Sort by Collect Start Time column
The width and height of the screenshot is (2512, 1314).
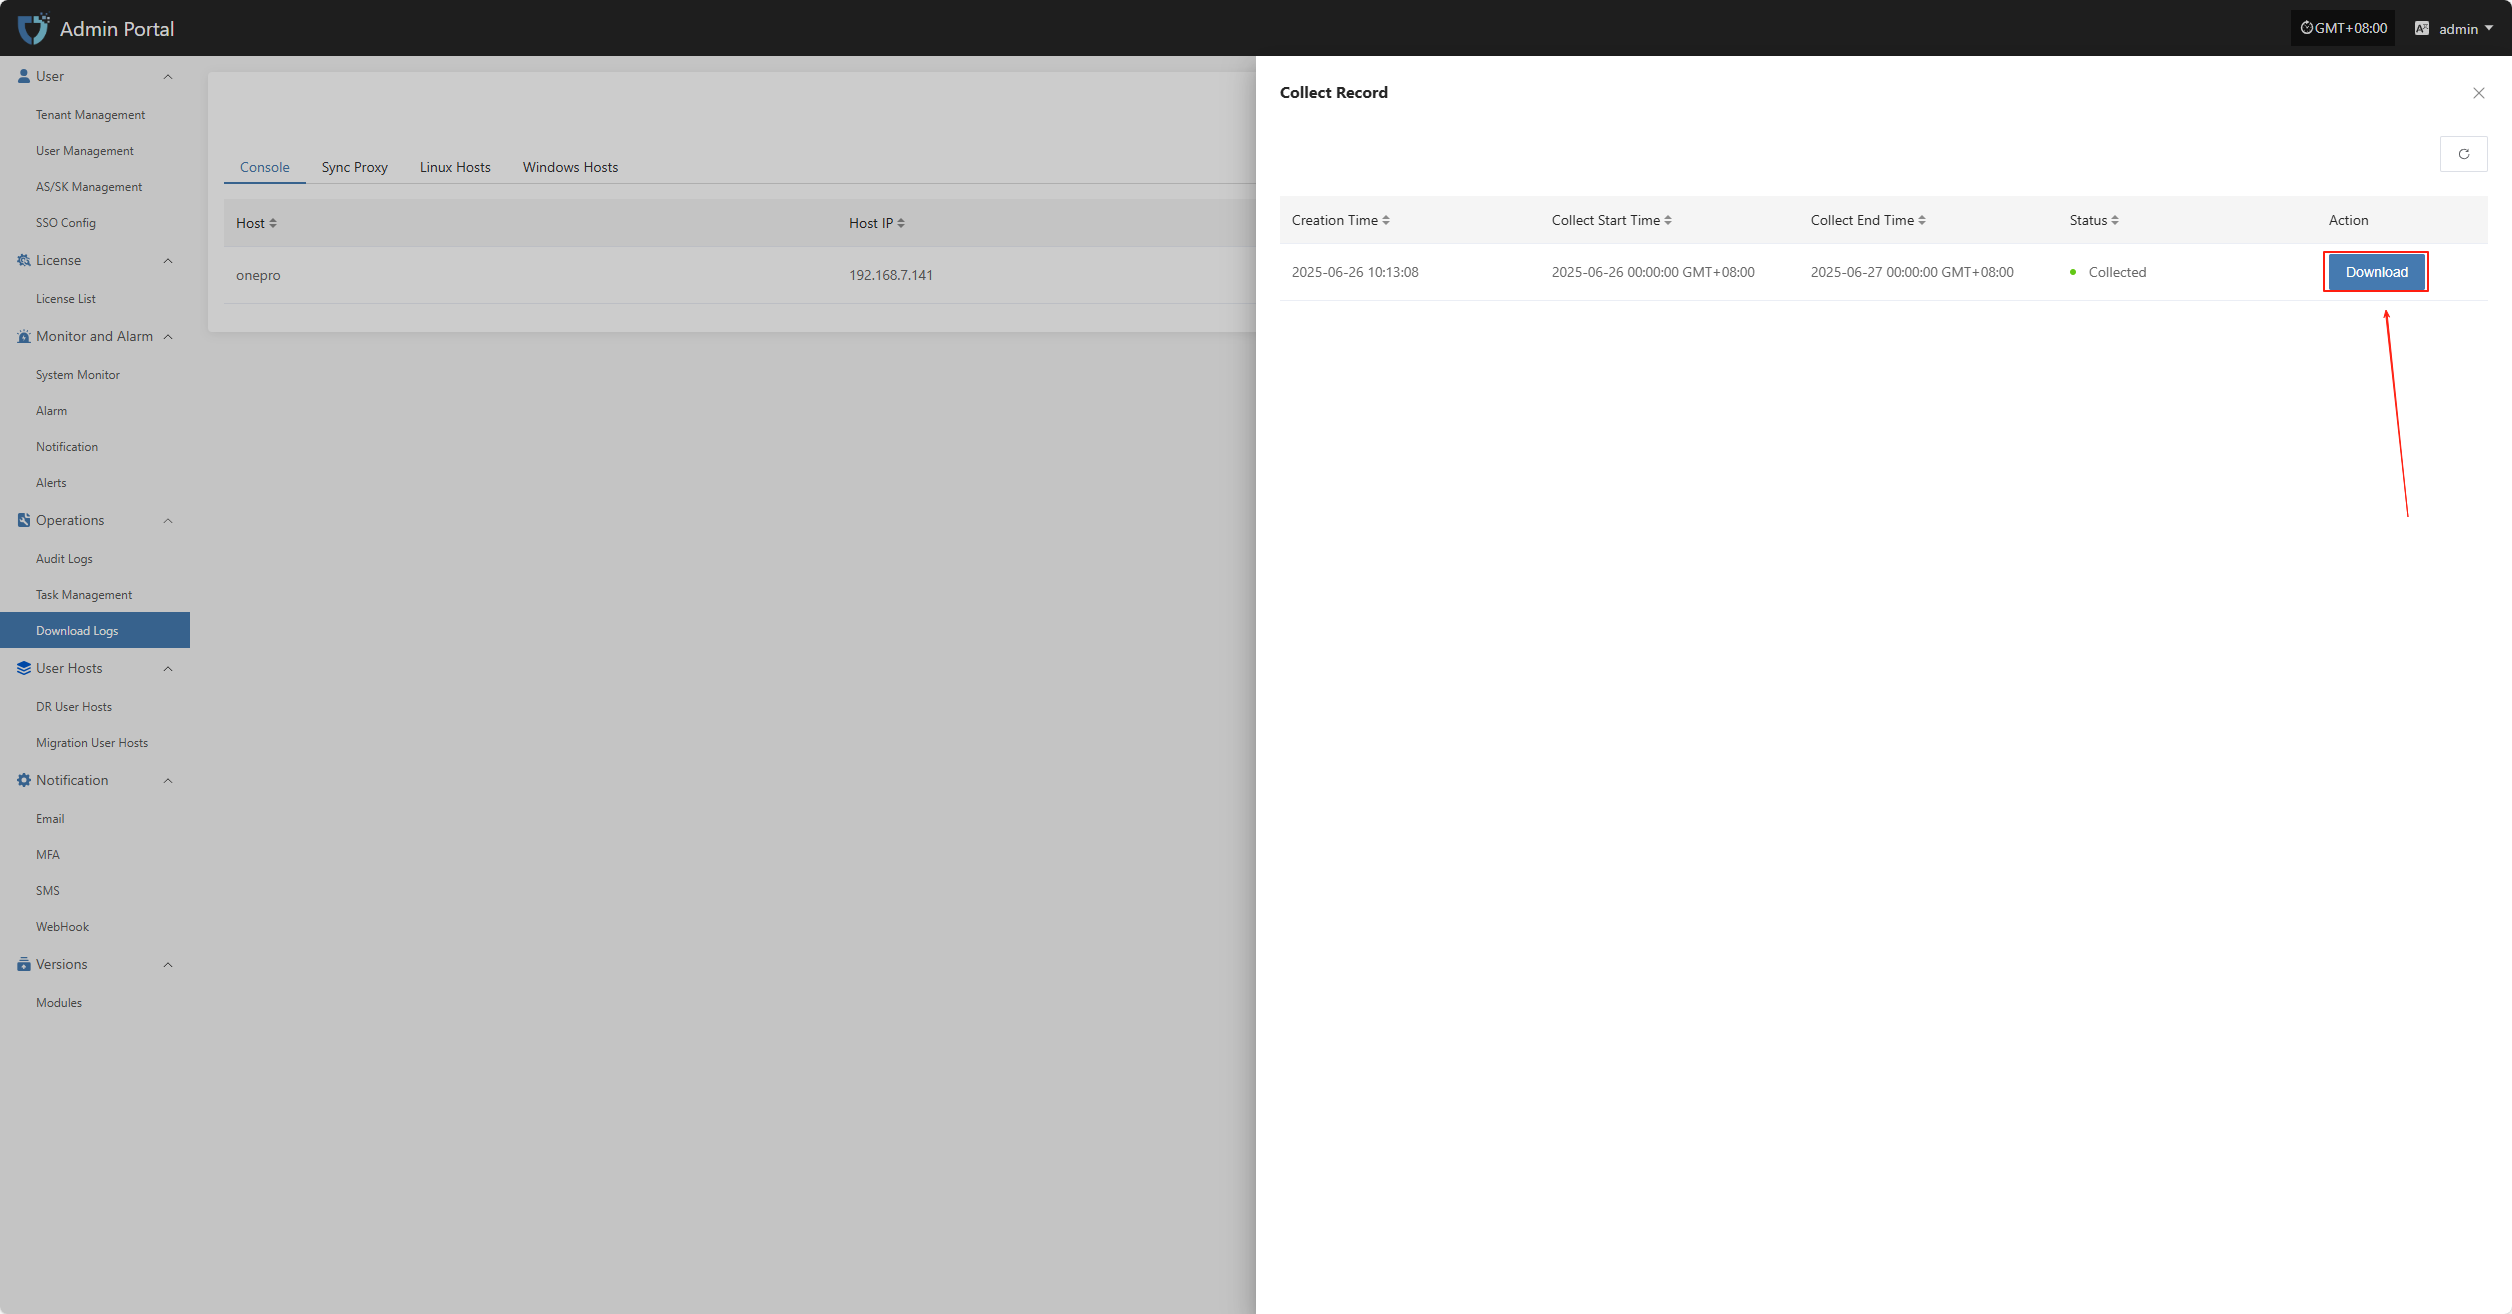[x=1667, y=220]
